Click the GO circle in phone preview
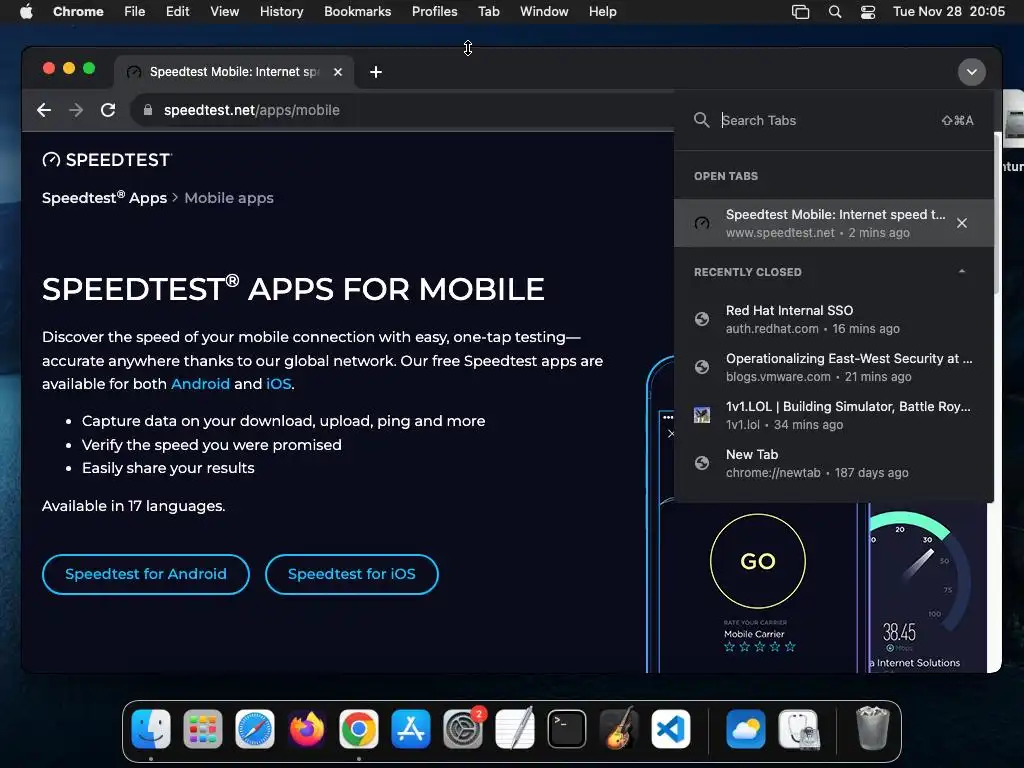This screenshot has width=1024, height=768. (758, 561)
